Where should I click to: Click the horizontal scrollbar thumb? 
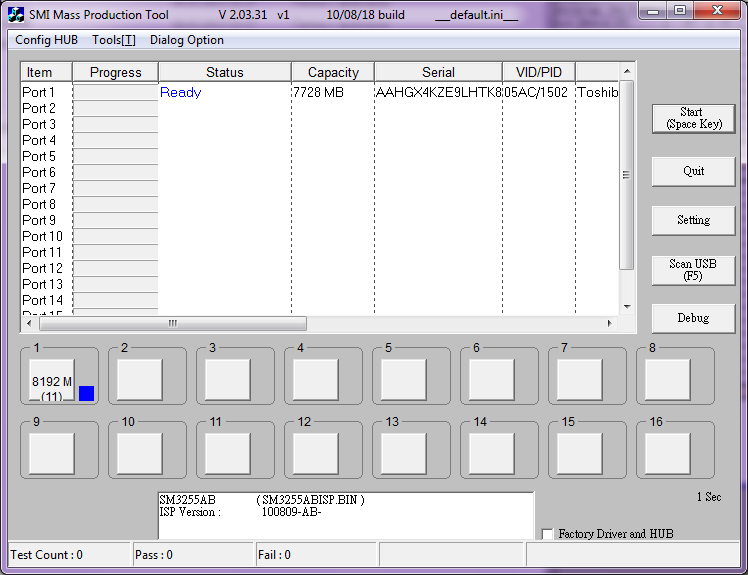pos(173,324)
